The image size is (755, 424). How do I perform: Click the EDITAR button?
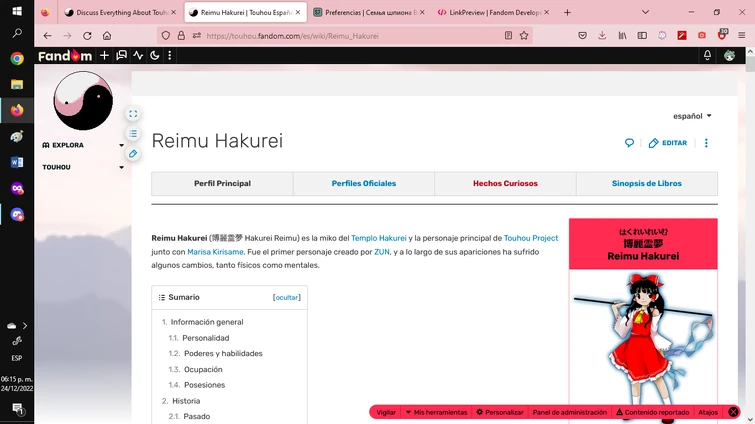tap(668, 143)
